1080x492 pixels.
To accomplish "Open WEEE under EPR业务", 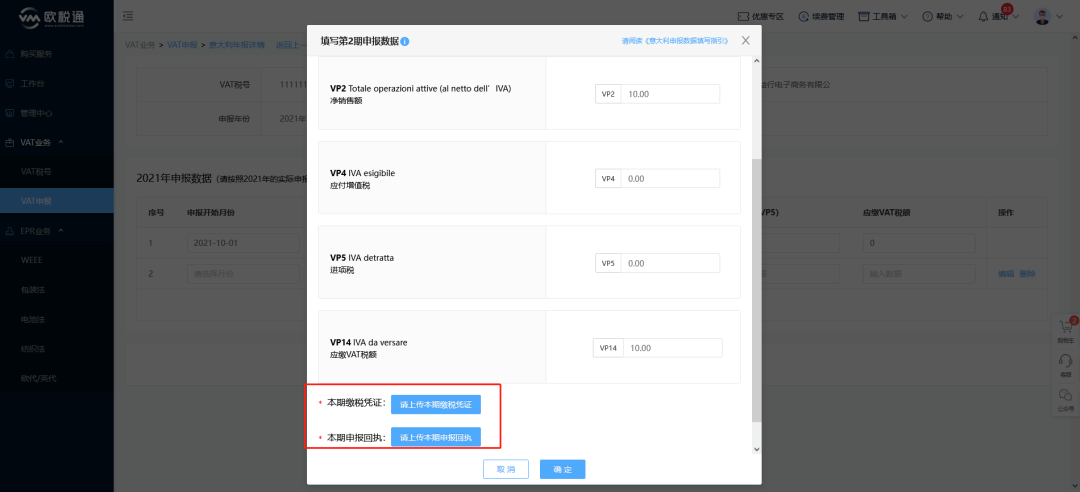I will (32, 259).
